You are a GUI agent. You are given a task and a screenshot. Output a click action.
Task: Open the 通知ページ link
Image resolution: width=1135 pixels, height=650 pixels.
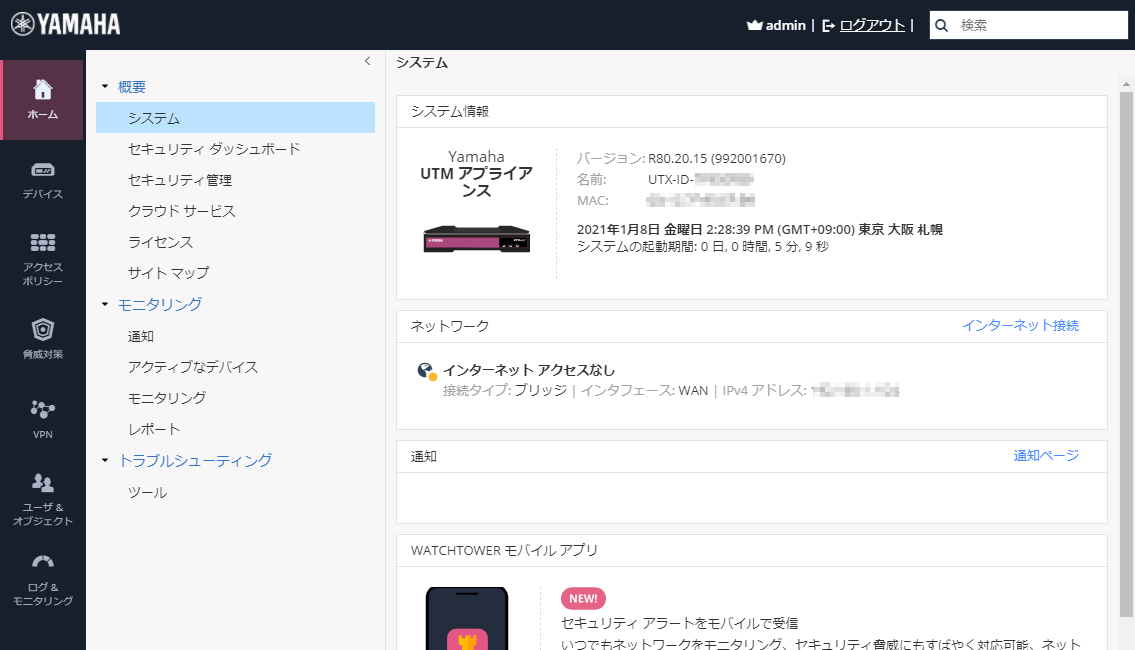(x=1047, y=456)
